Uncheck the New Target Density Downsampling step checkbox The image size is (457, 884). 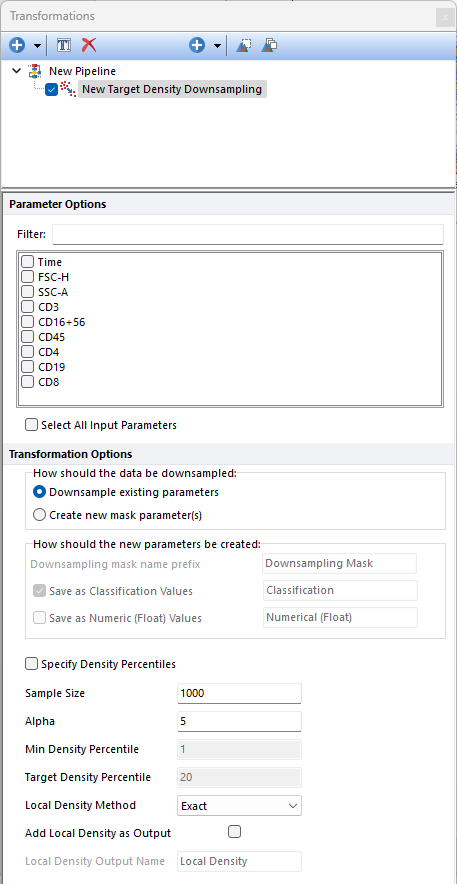pos(52,89)
